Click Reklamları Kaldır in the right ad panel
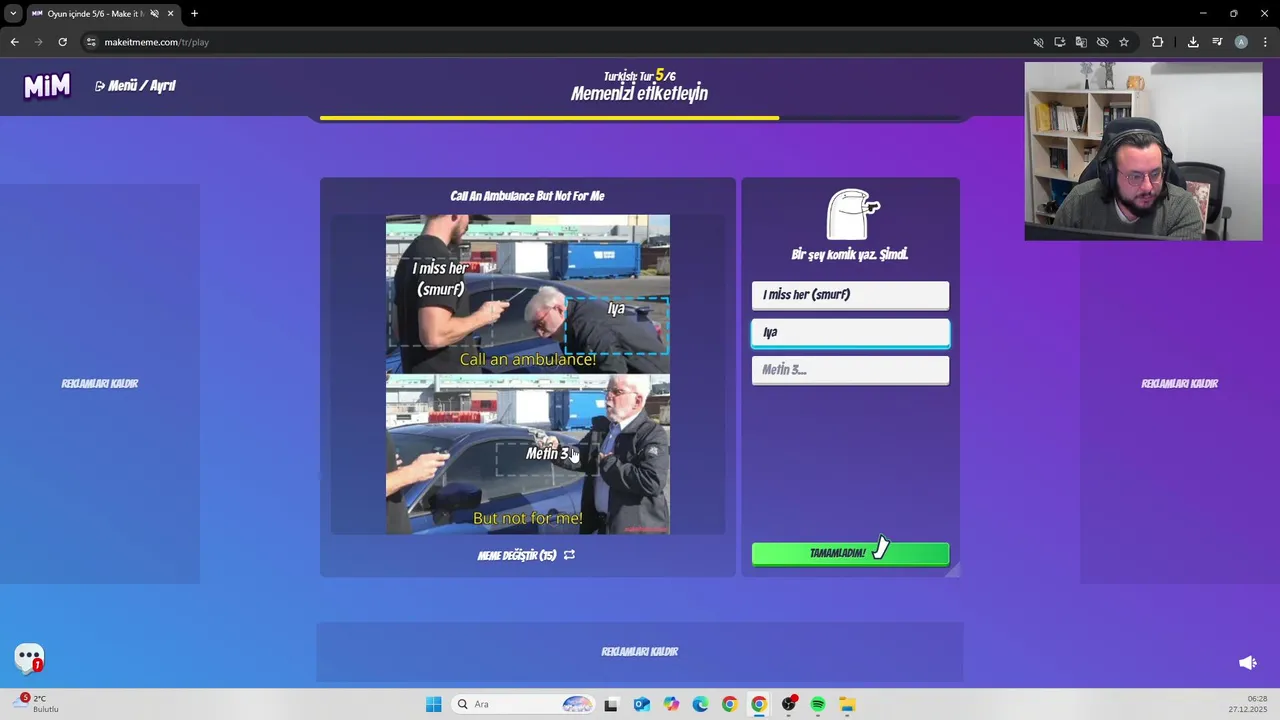Viewport: 1280px width, 720px height. click(x=1180, y=384)
